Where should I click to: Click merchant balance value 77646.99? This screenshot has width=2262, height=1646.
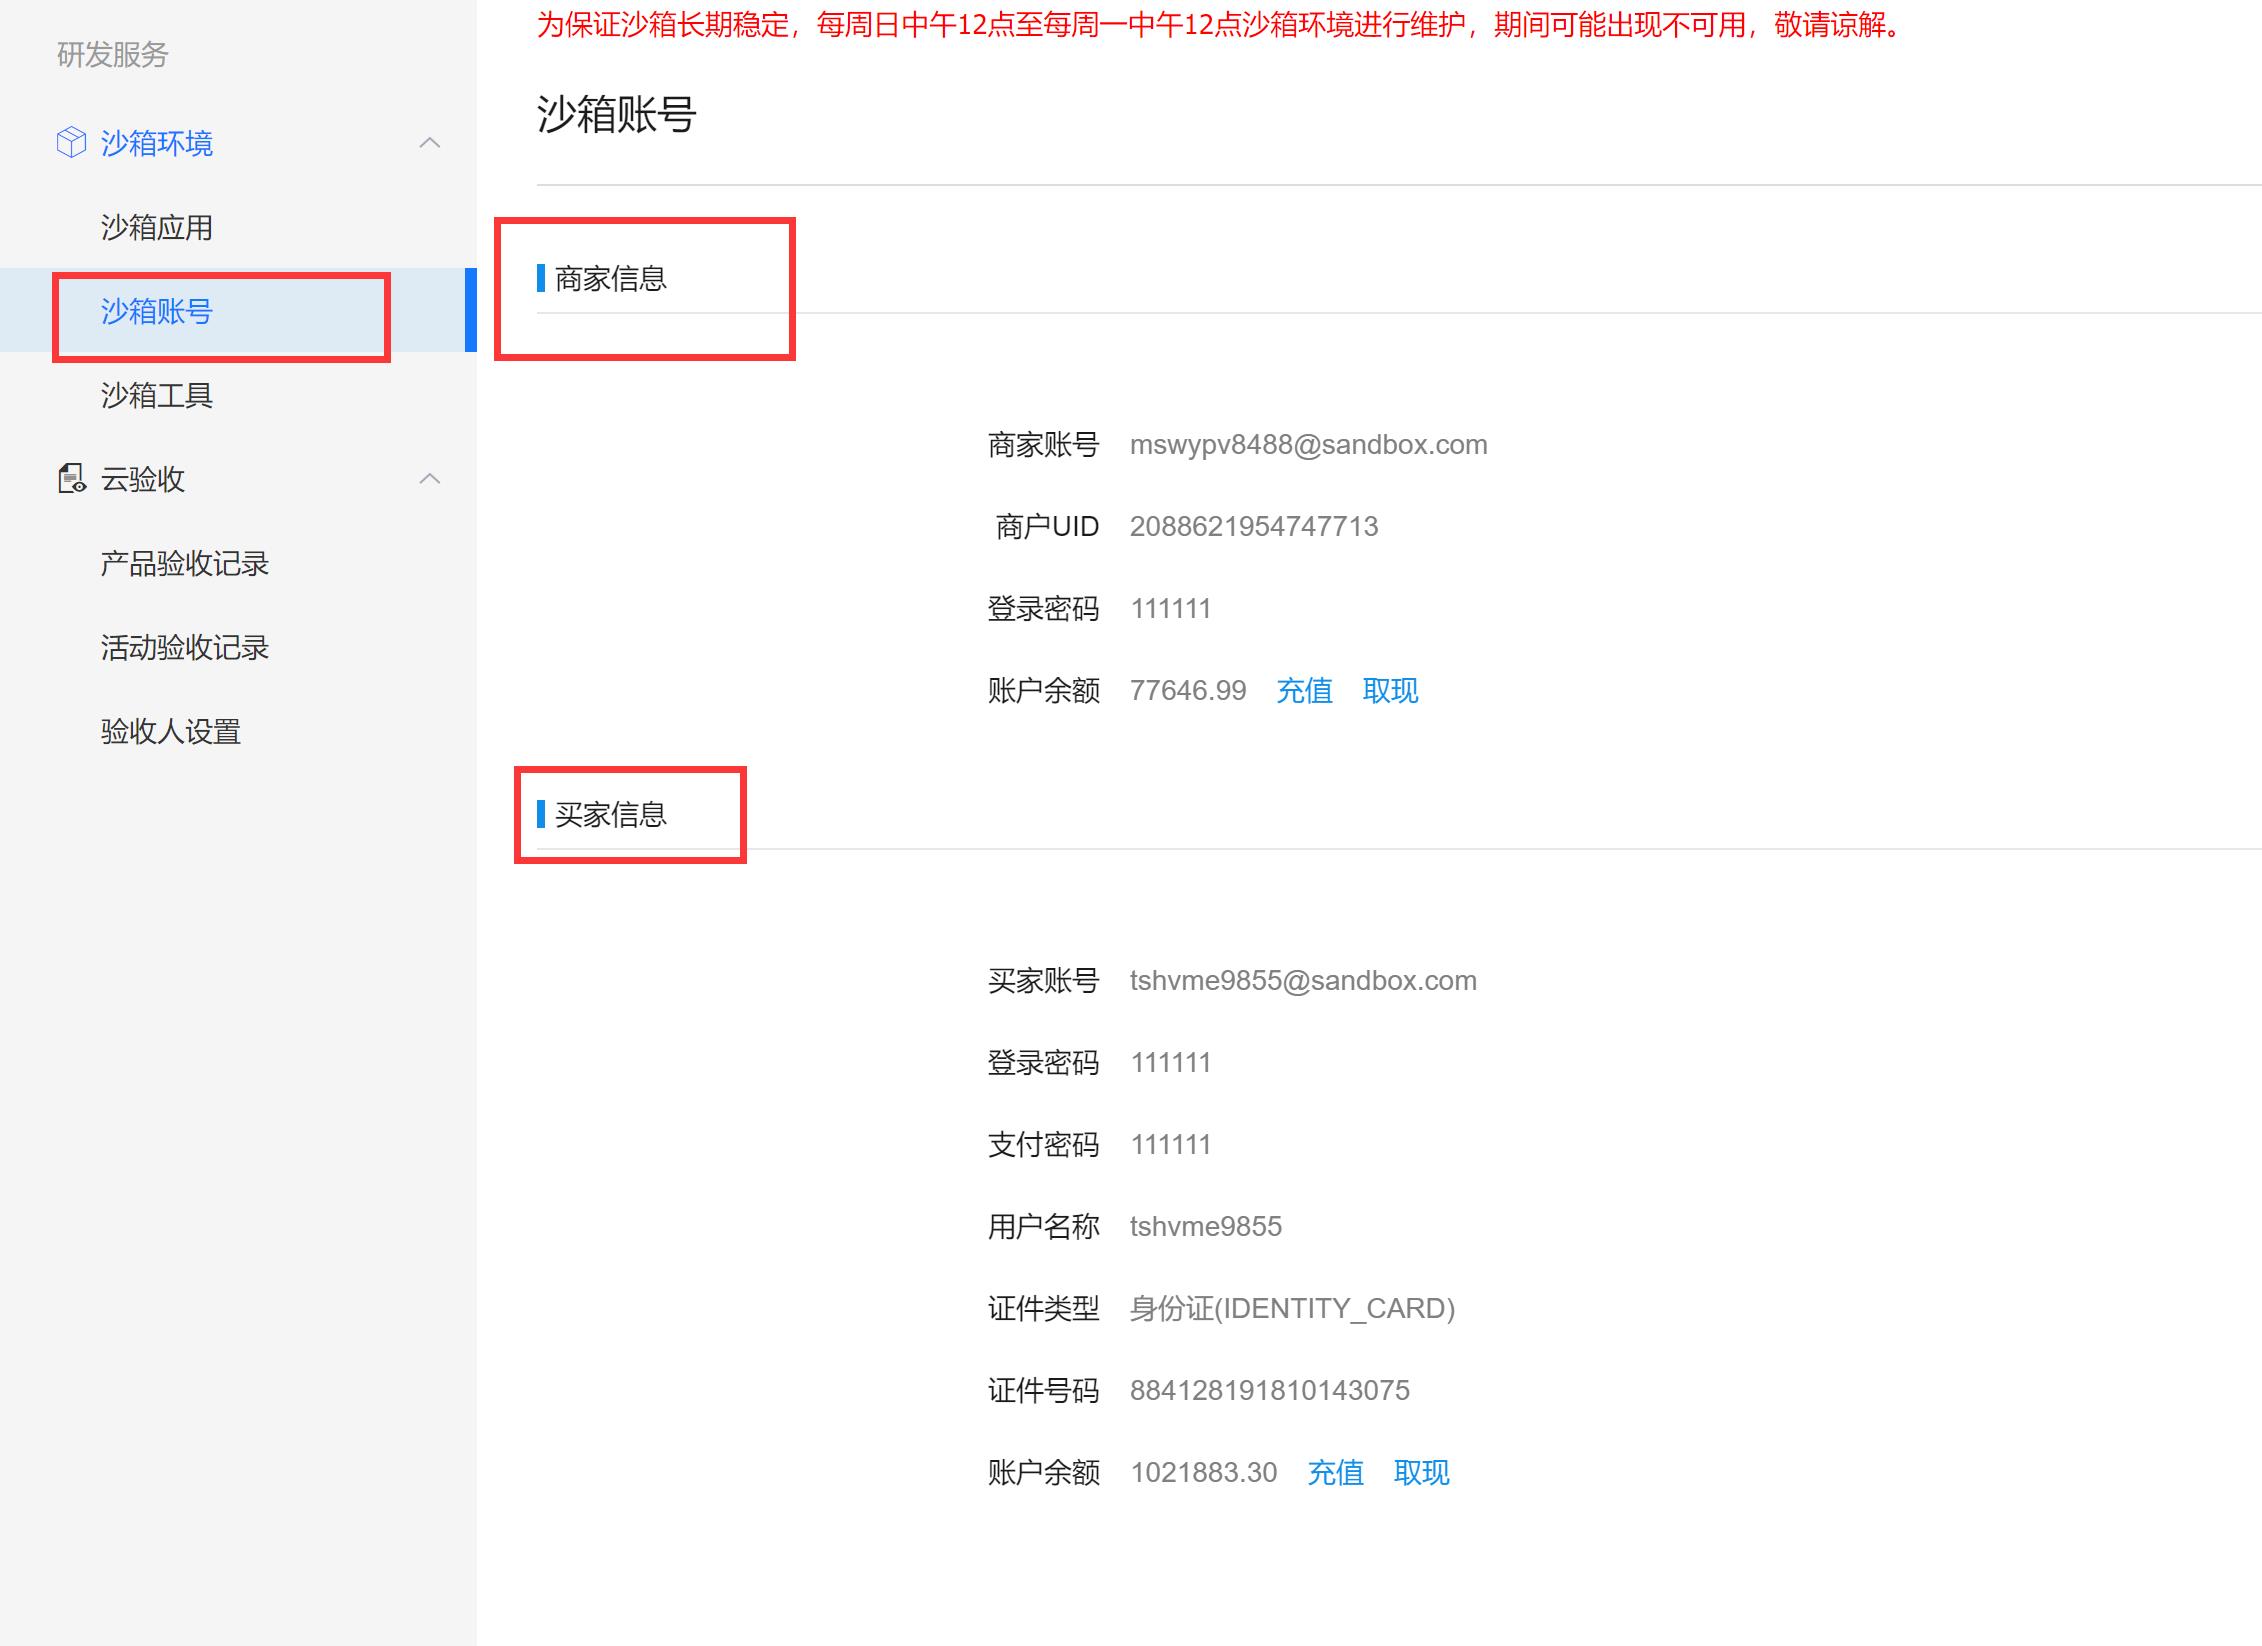[1188, 691]
